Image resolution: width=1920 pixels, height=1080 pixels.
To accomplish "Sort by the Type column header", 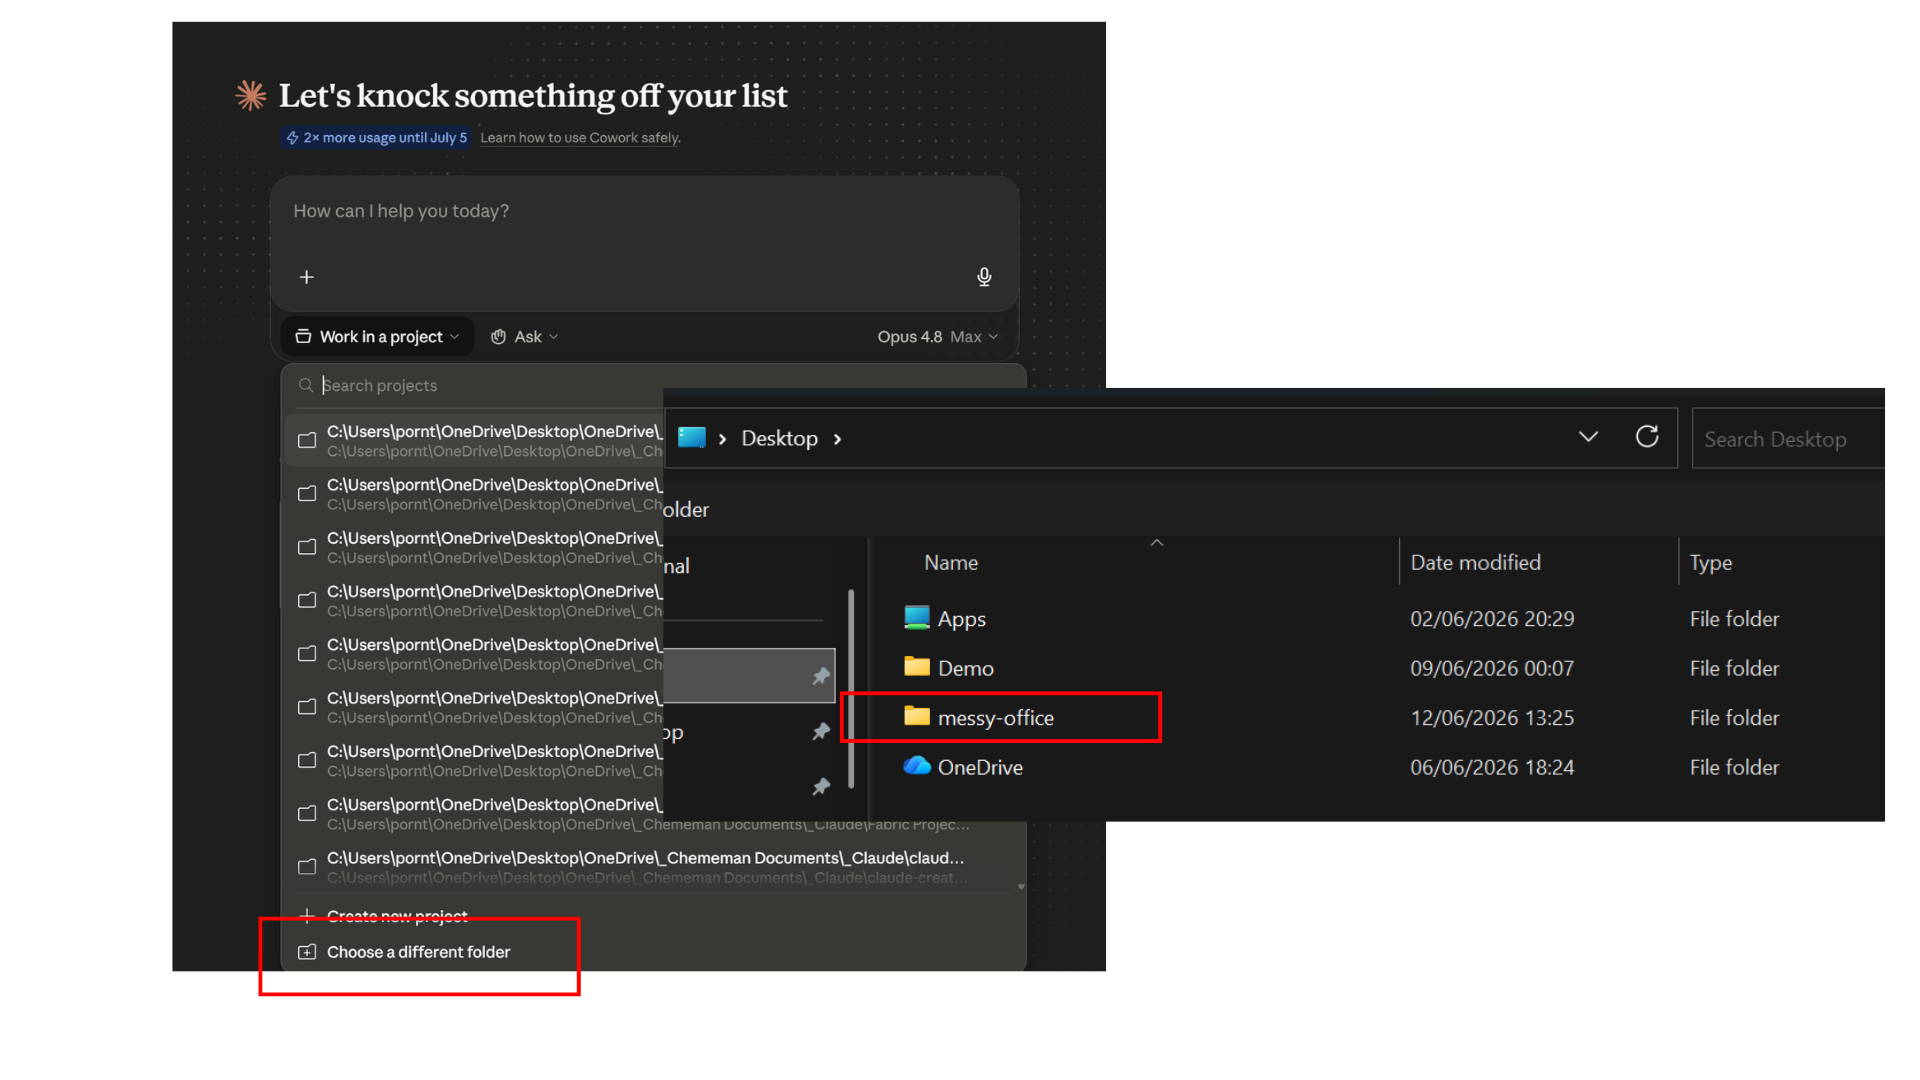I will coord(1710,563).
